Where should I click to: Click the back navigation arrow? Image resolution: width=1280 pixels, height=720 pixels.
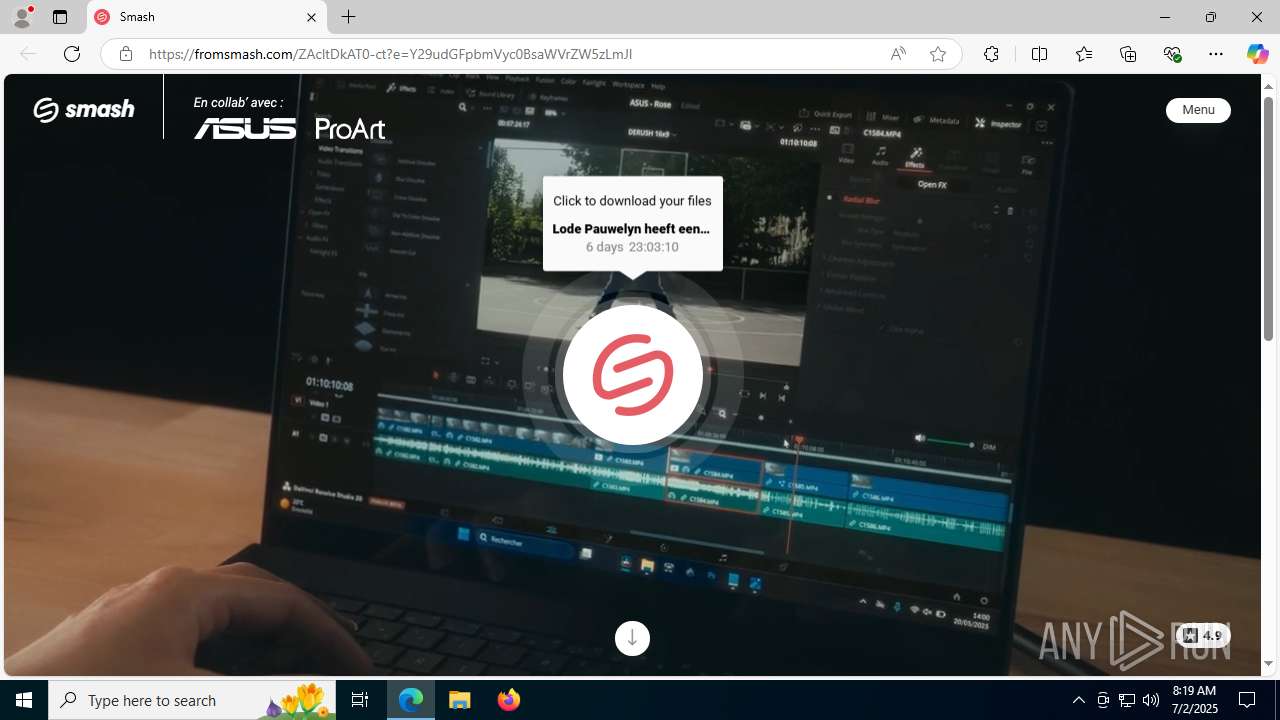pos(28,54)
